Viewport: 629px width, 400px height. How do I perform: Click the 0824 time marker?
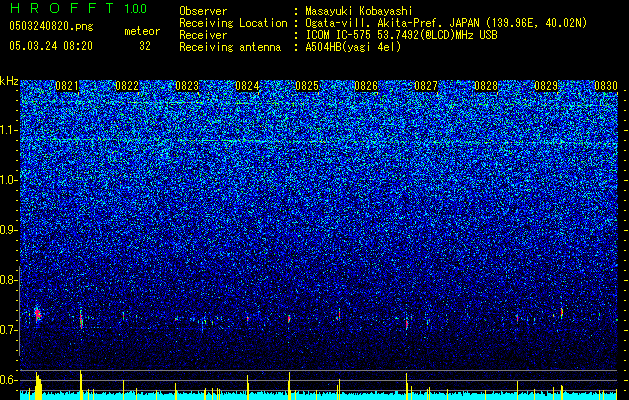point(247,86)
